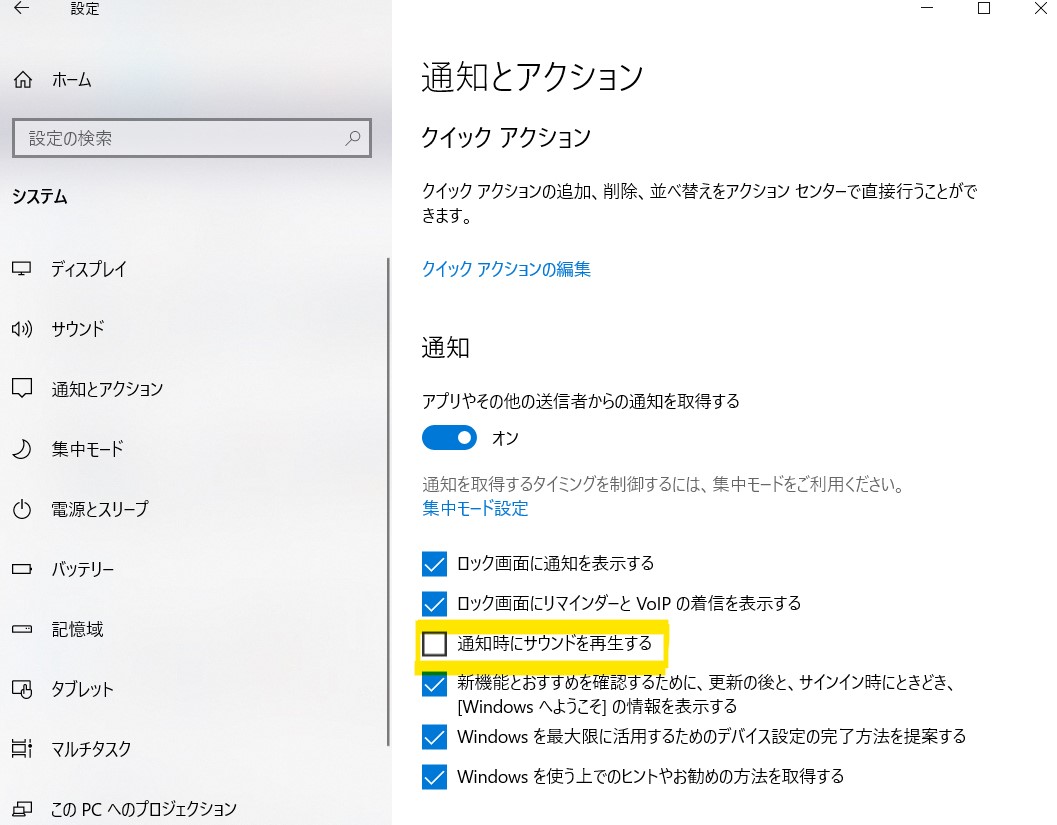Select the タブレット icon in sidebar
Image resolution: width=1057 pixels, height=825 pixels.
(21, 688)
